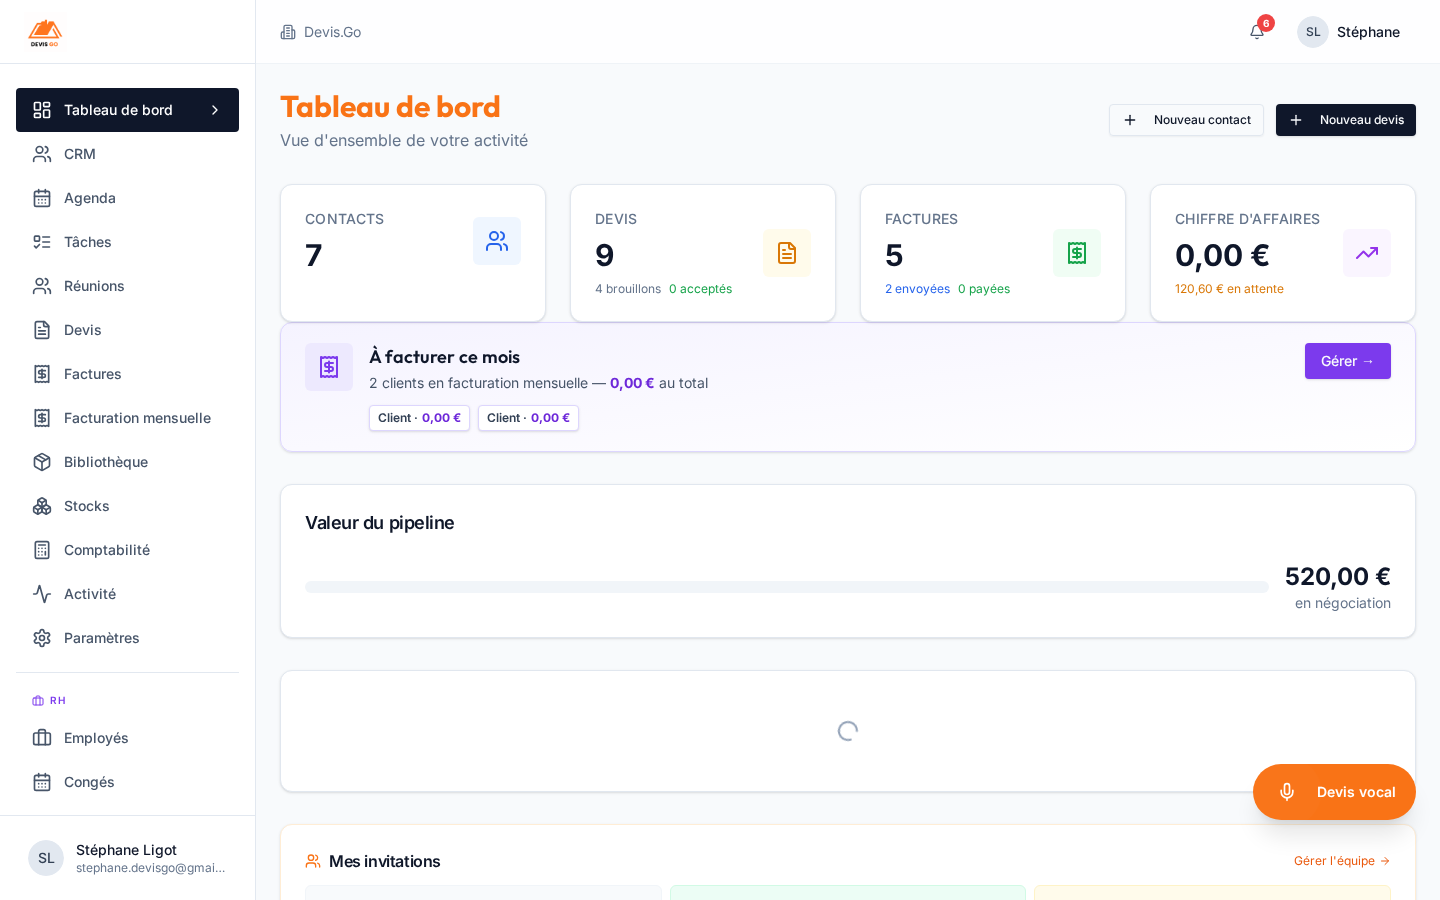Click the first Client 0,00 € chip

(x=419, y=418)
